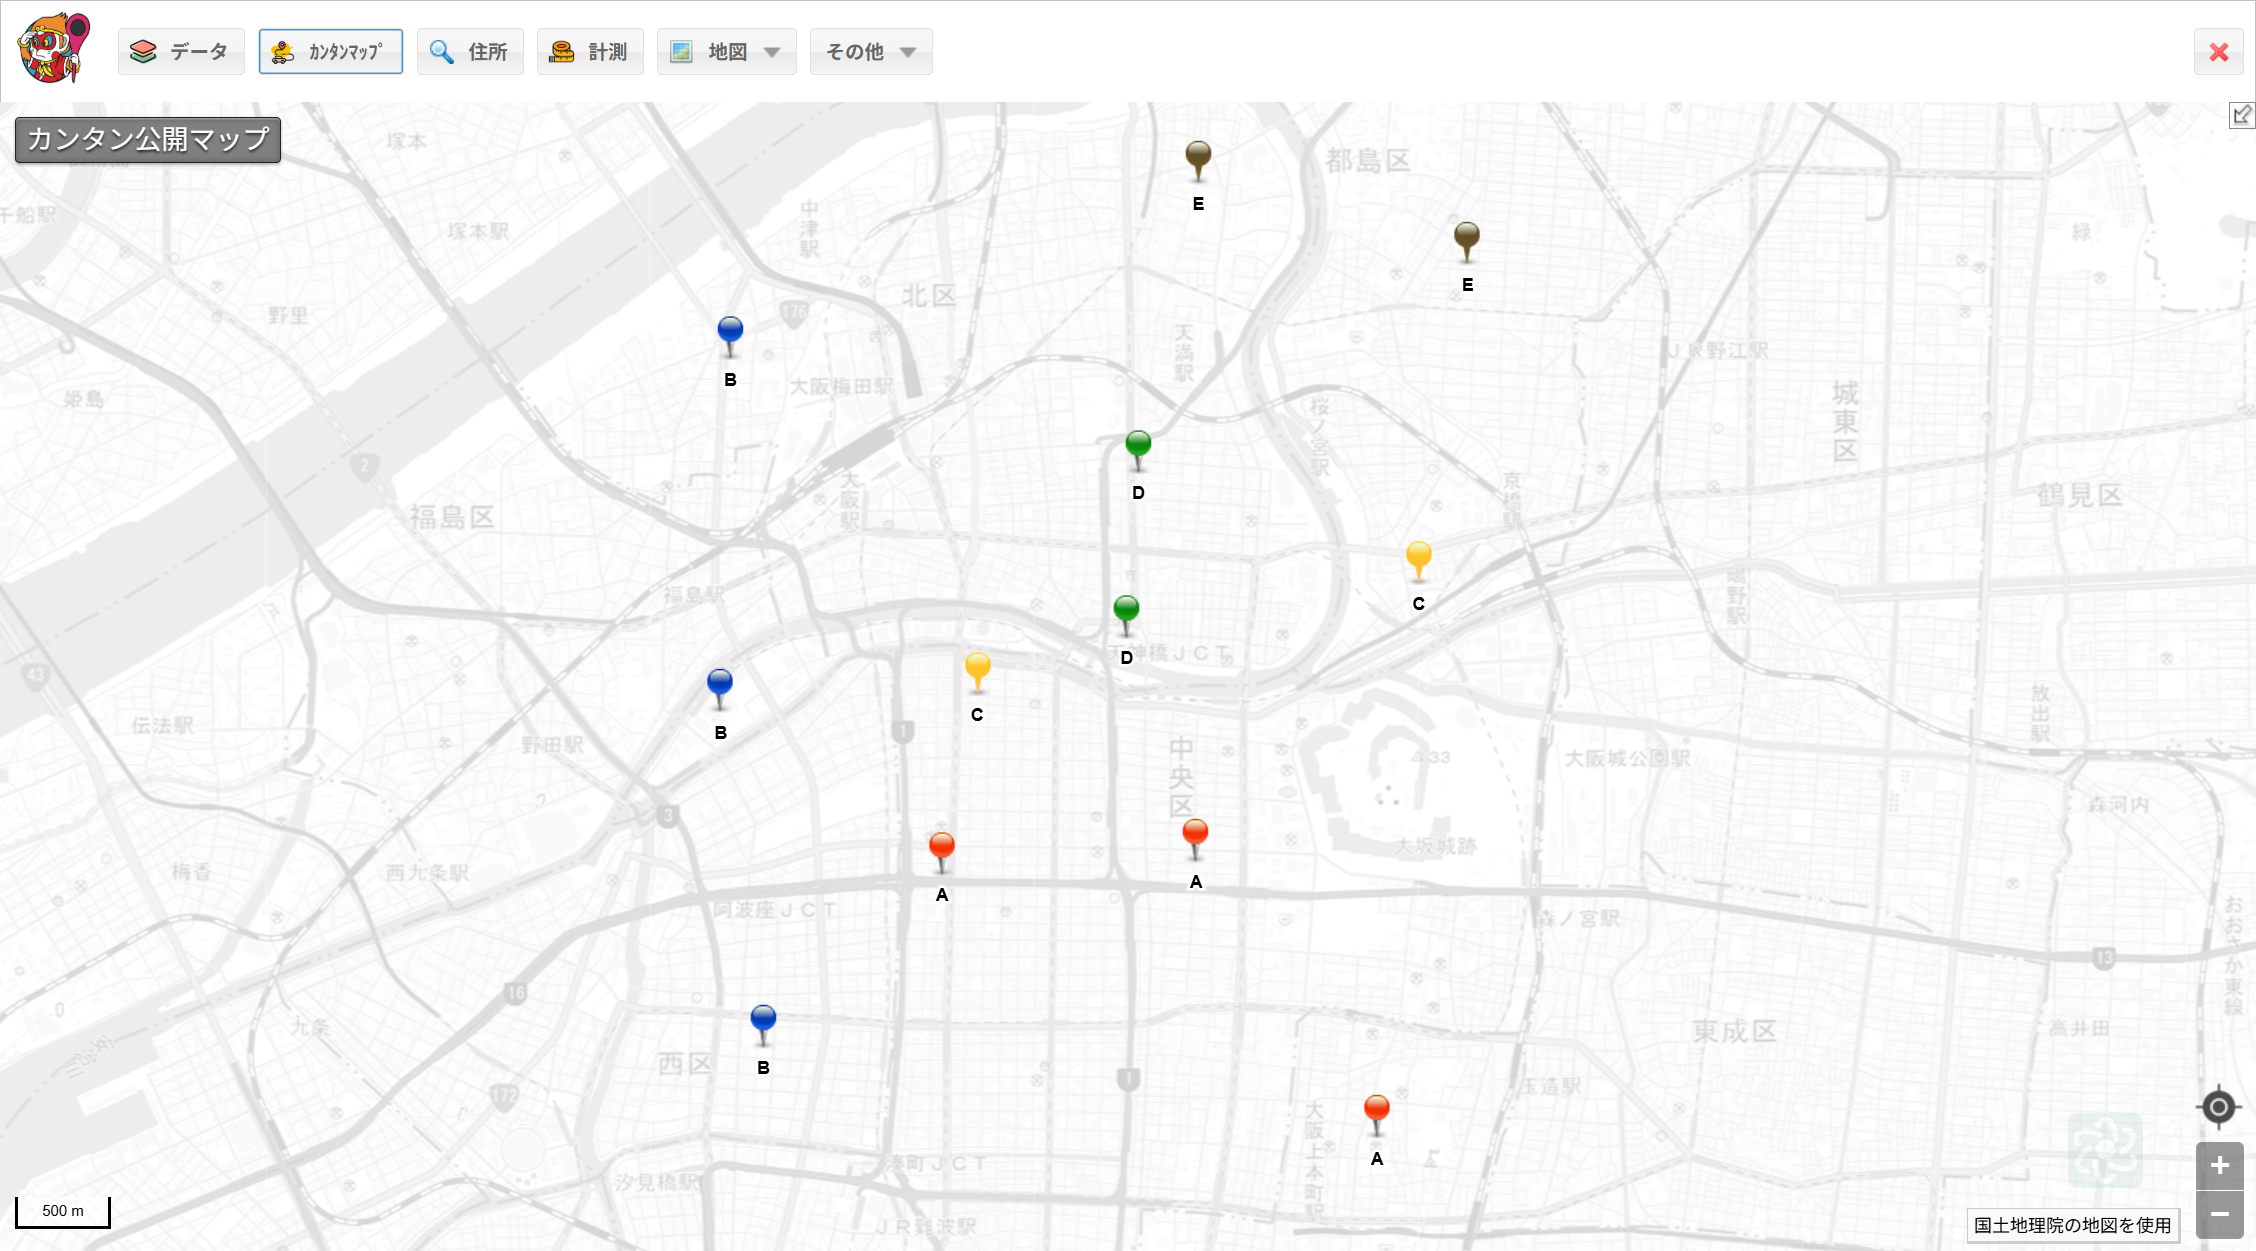Open the 住所 address search
The image size is (2256, 1251).
pyautogui.click(x=470, y=52)
